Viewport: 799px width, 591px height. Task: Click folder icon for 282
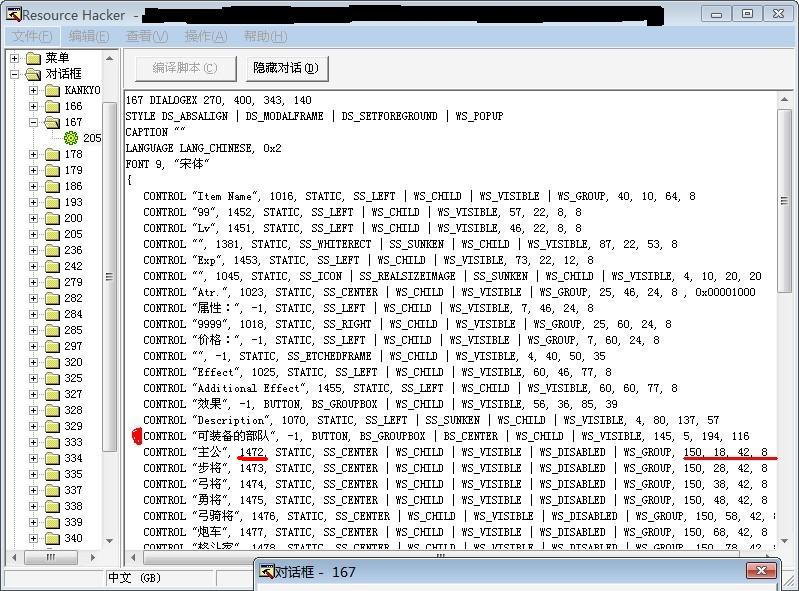tap(52, 298)
